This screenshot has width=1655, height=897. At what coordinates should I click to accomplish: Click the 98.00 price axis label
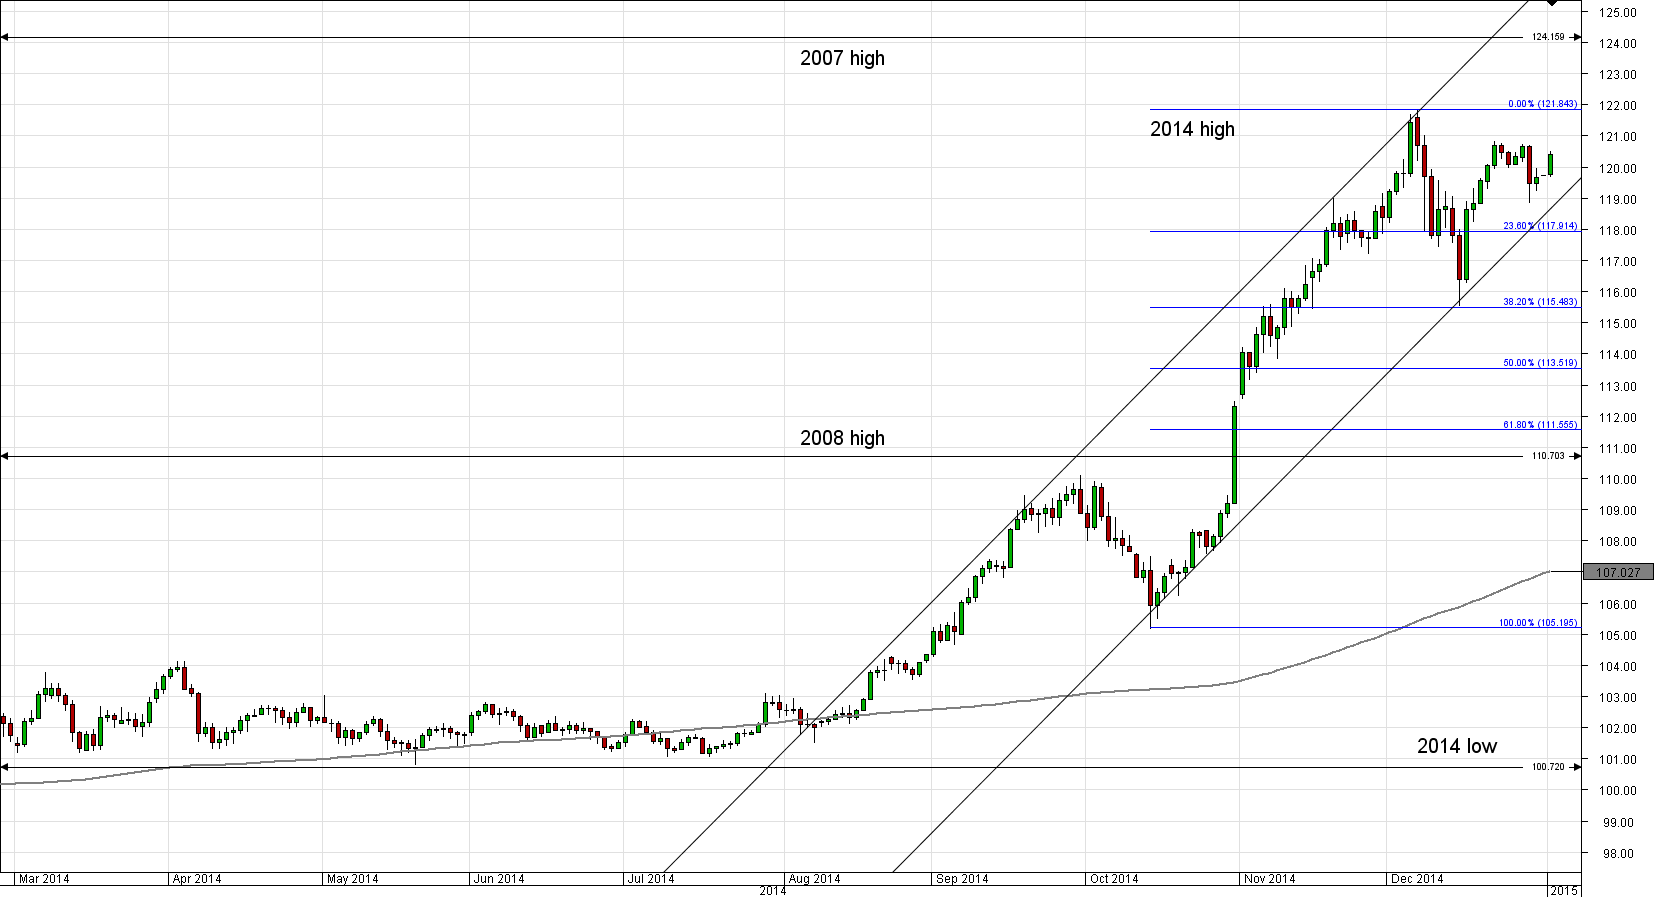1617,854
